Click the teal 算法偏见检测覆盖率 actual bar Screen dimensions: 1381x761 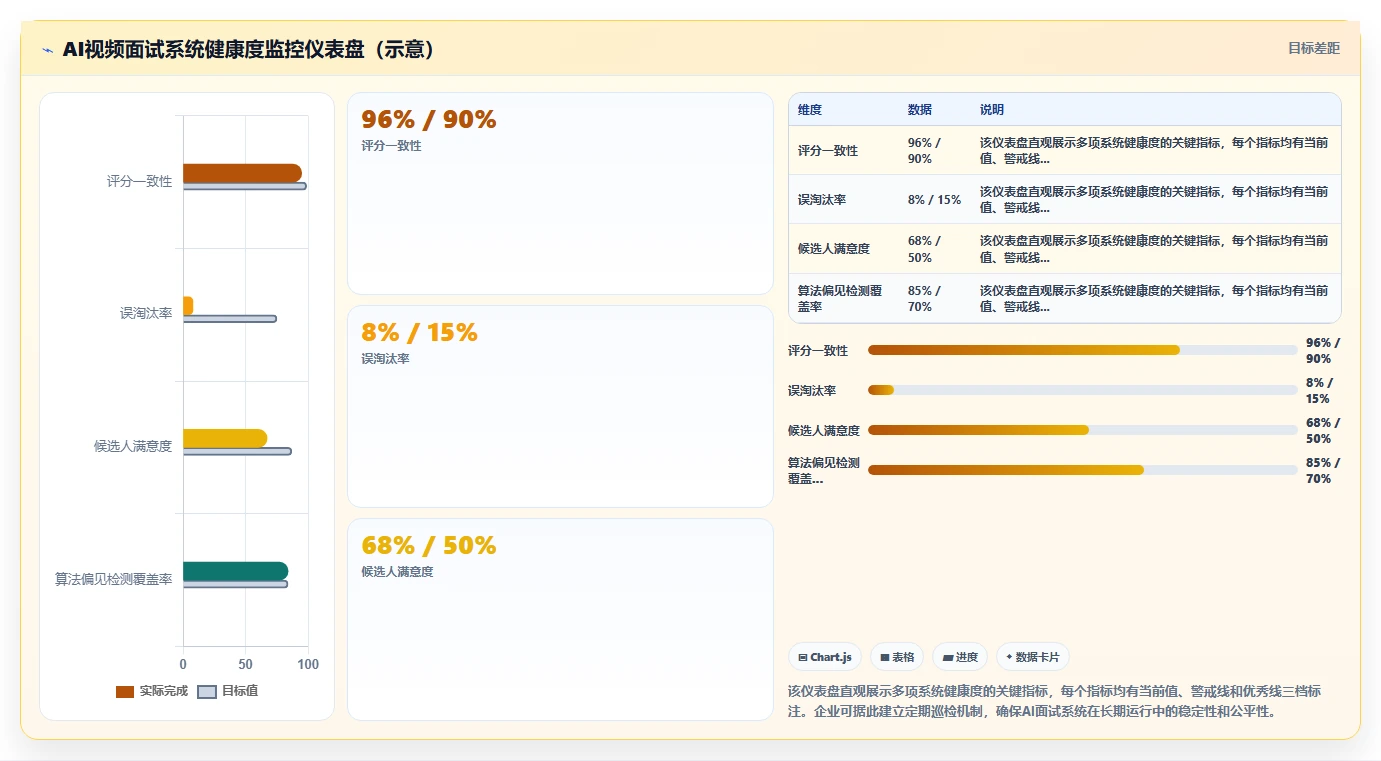click(x=235, y=571)
